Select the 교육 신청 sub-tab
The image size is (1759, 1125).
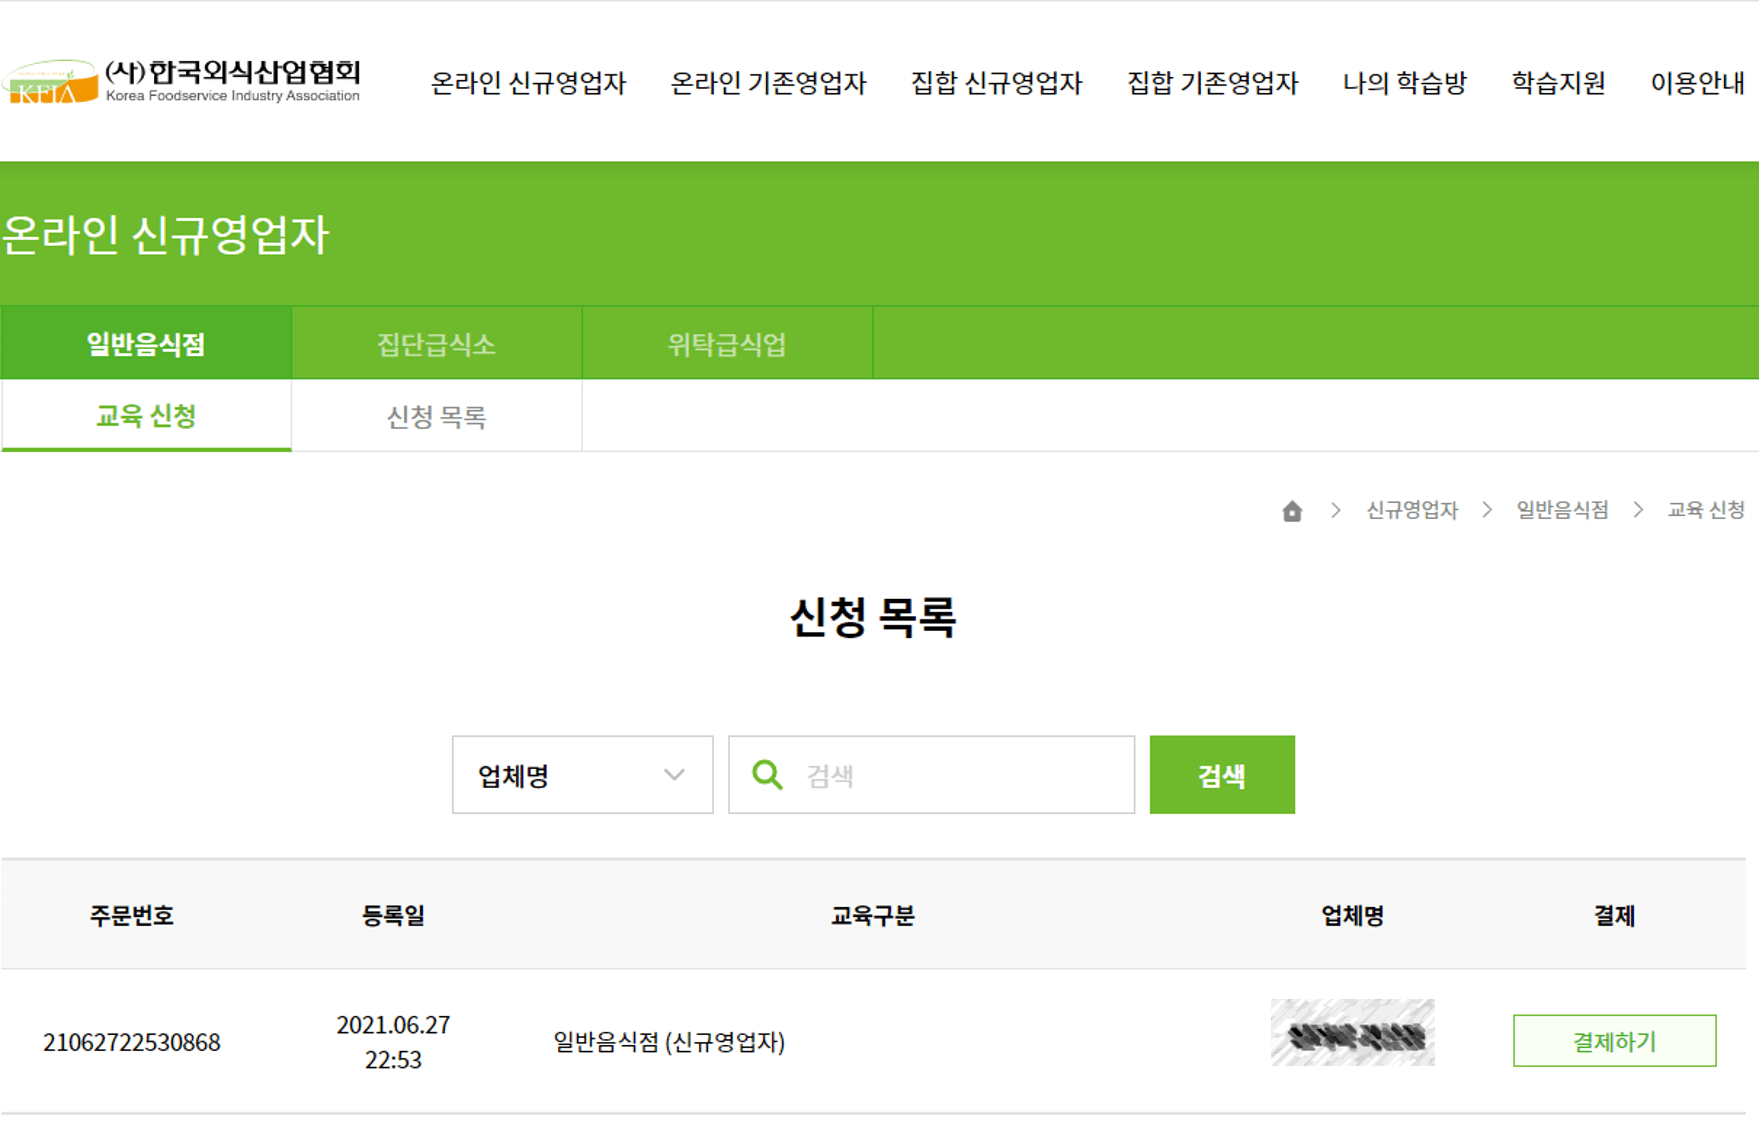click(x=146, y=416)
